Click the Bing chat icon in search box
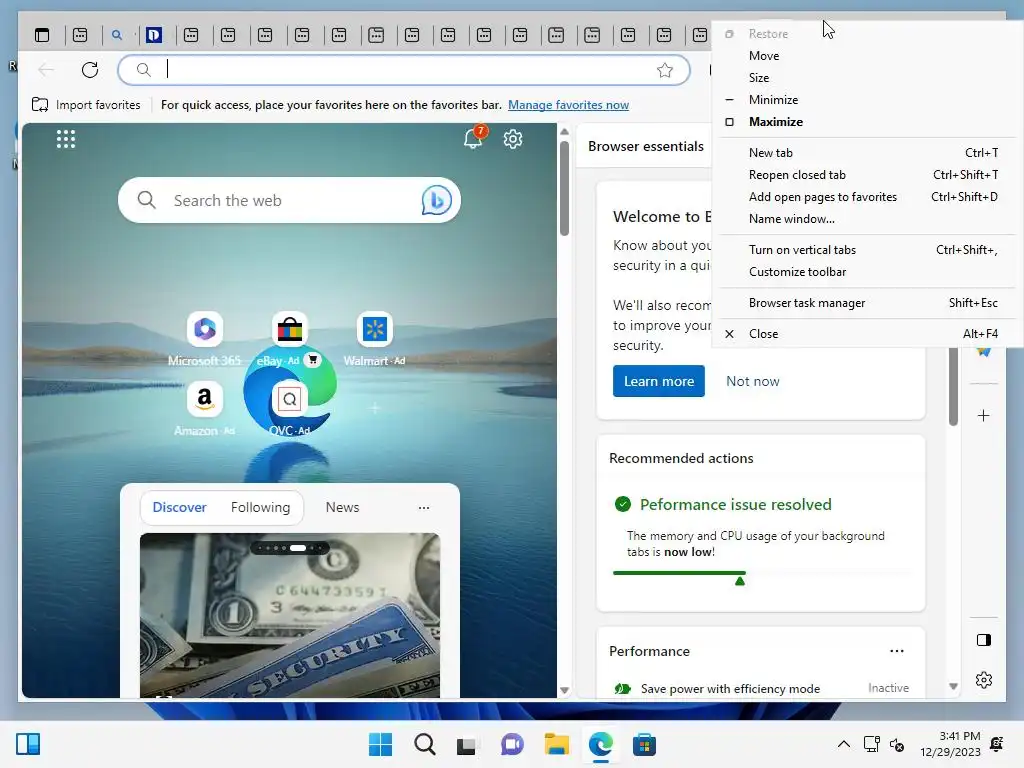Screen dimensions: 1024x768 pos(436,200)
